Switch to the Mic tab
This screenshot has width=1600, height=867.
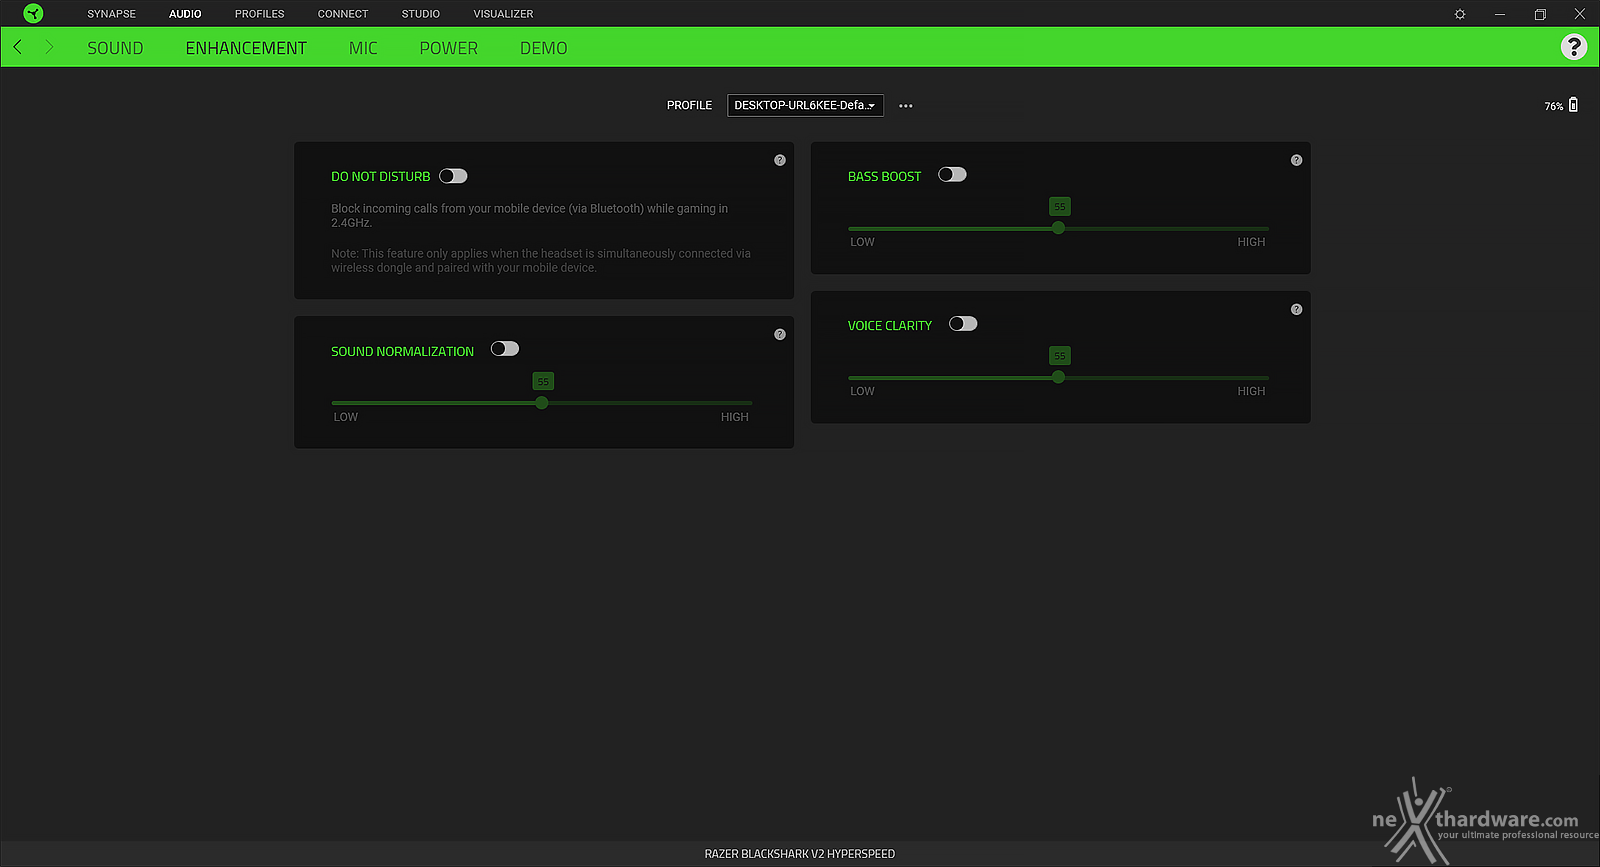363,48
